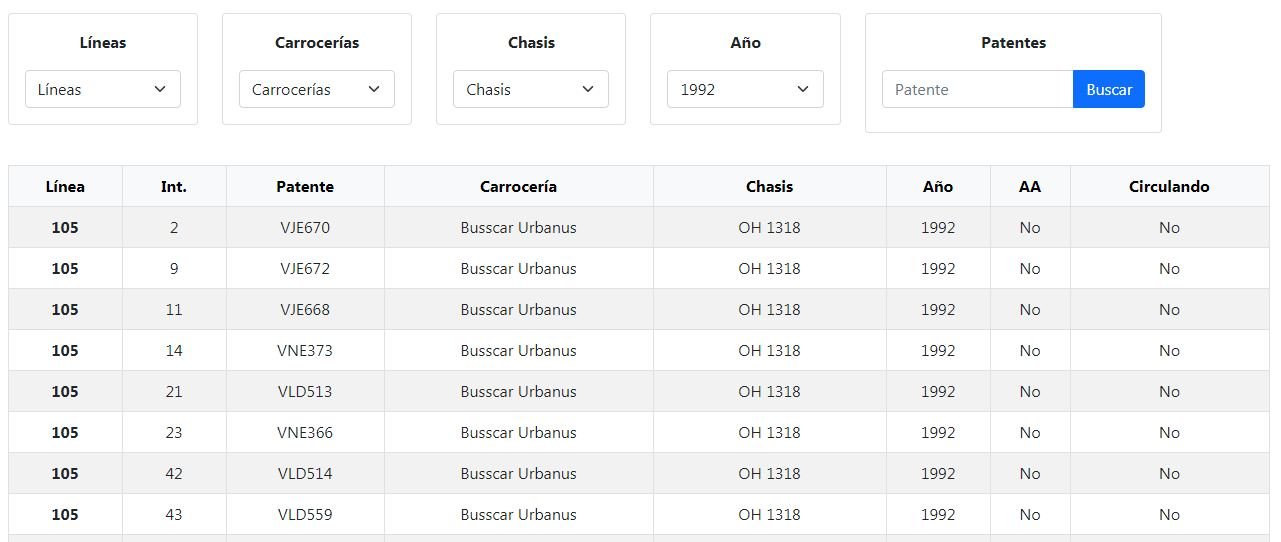This screenshot has width=1281, height=542.
Task: Select the Línea column header
Action: pos(65,186)
